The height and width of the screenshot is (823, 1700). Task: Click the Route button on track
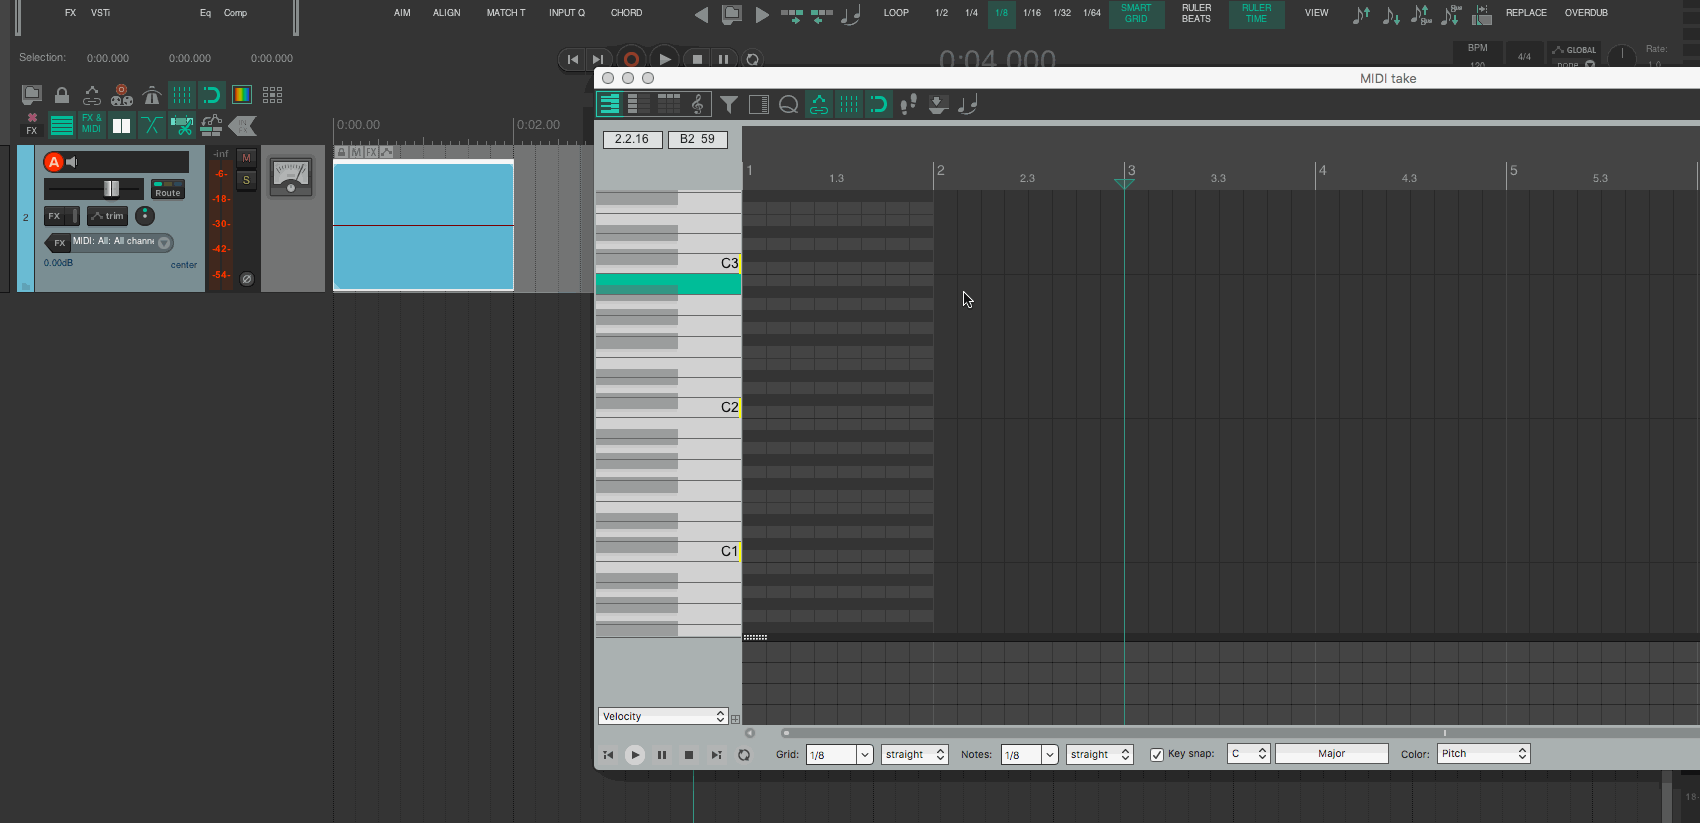(167, 189)
